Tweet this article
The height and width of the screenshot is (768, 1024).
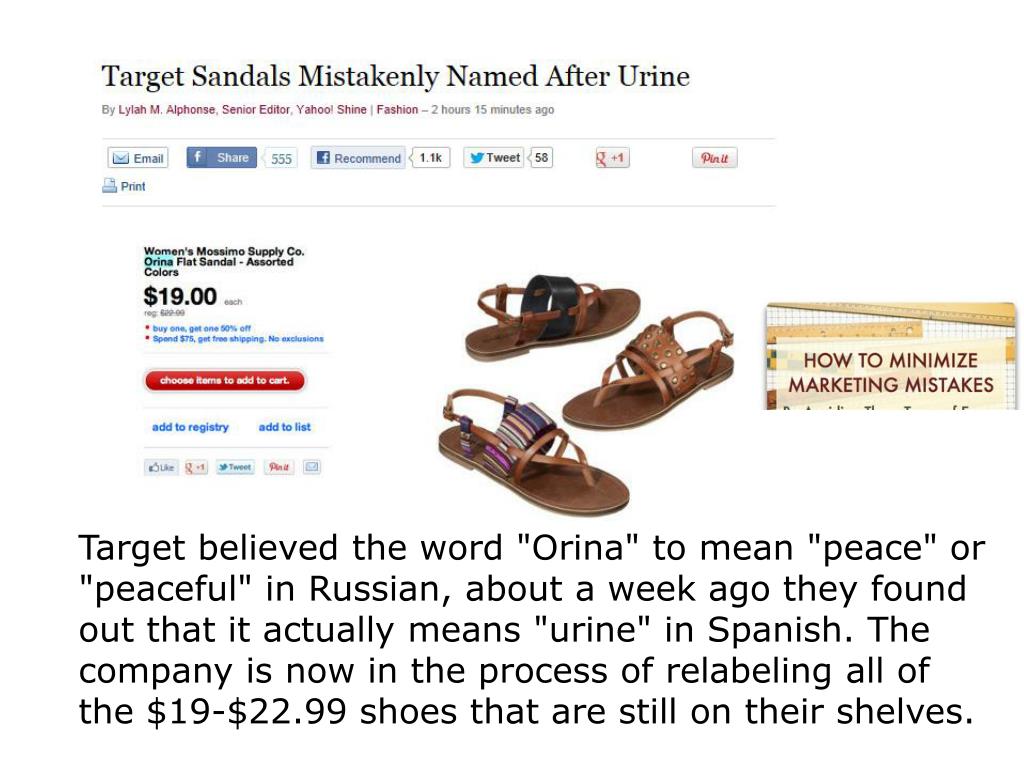pyautogui.click(x=494, y=157)
